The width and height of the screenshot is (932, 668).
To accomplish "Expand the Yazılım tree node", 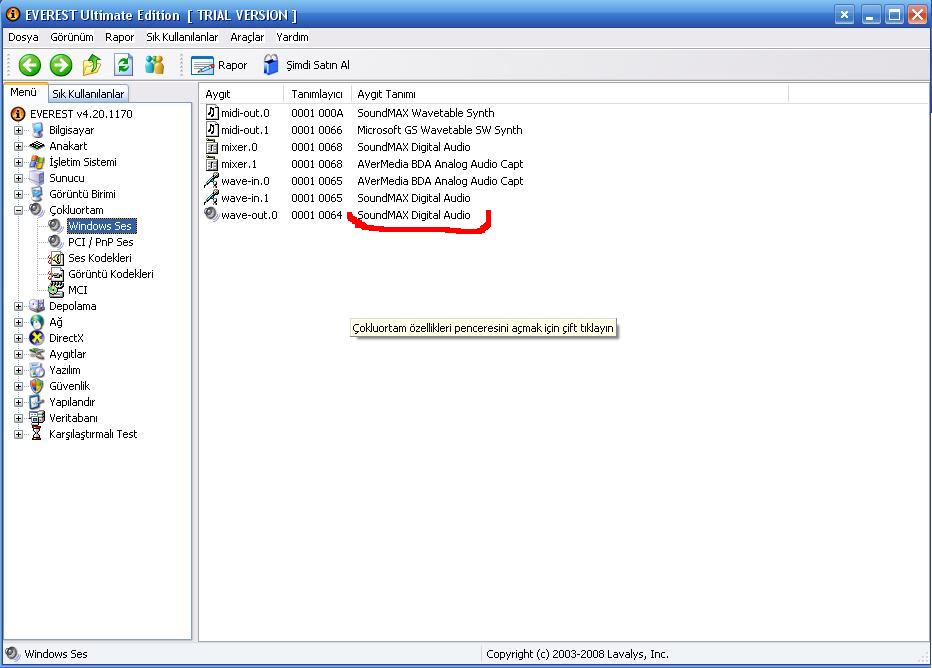I will click(18, 371).
